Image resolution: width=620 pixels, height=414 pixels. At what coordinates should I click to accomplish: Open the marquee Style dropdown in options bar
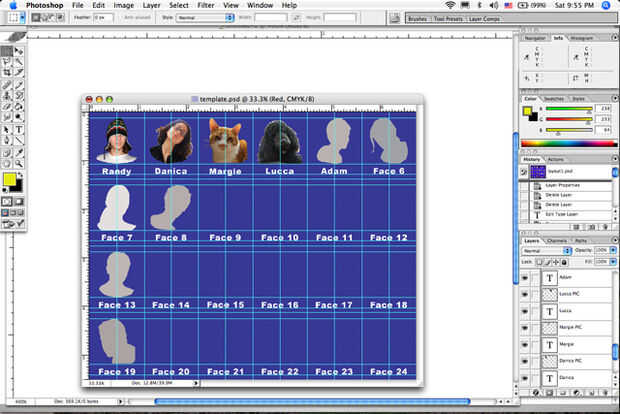[205, 18]
